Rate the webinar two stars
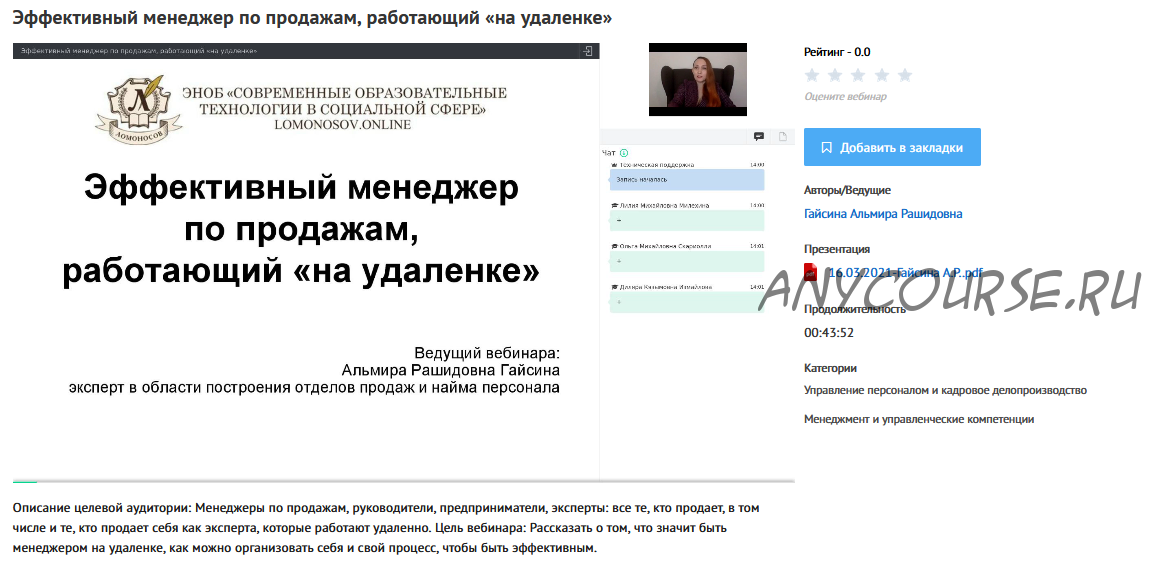Image resolution: width=1157 pixels, height=567 pixels. [835, 75]
